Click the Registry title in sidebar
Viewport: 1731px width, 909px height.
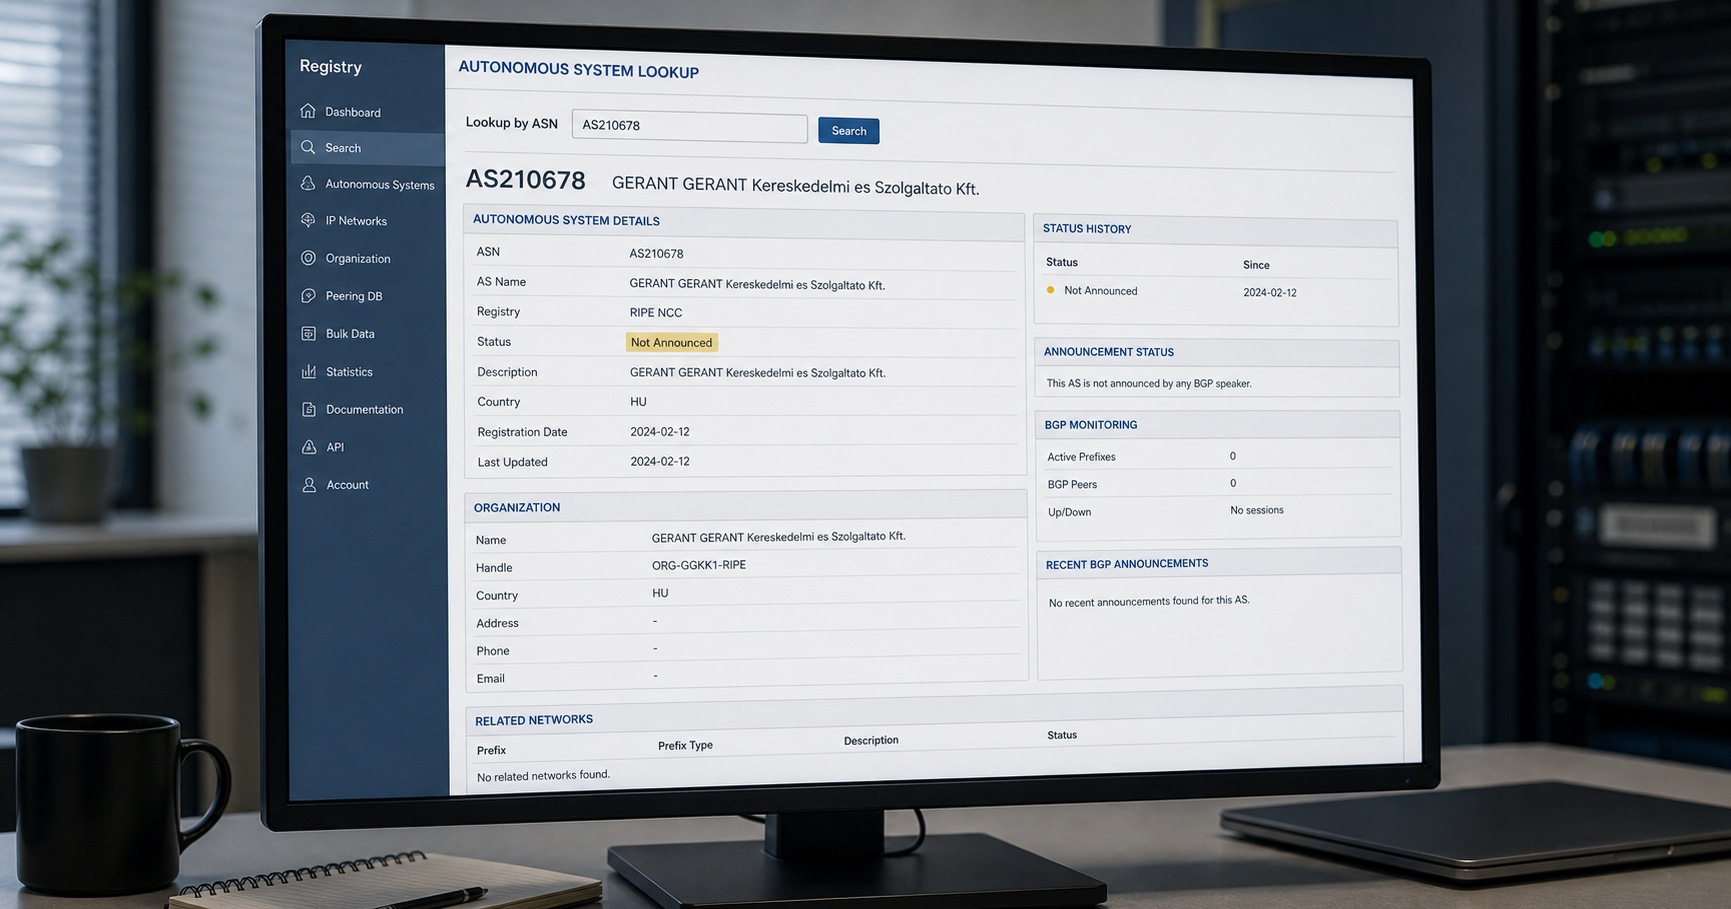pyautogui.click(x=331, y=67)
